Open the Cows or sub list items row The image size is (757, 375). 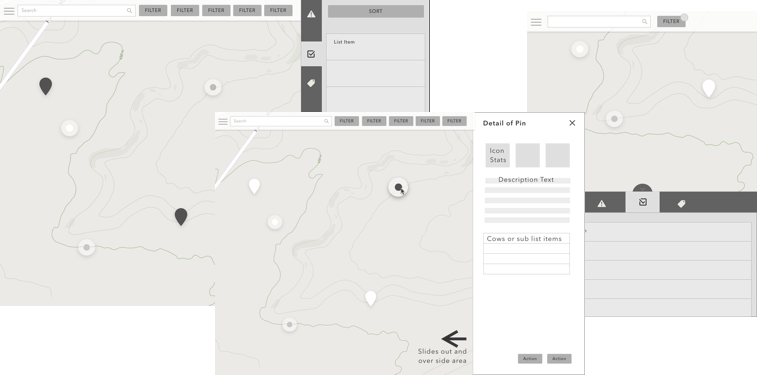526,238
